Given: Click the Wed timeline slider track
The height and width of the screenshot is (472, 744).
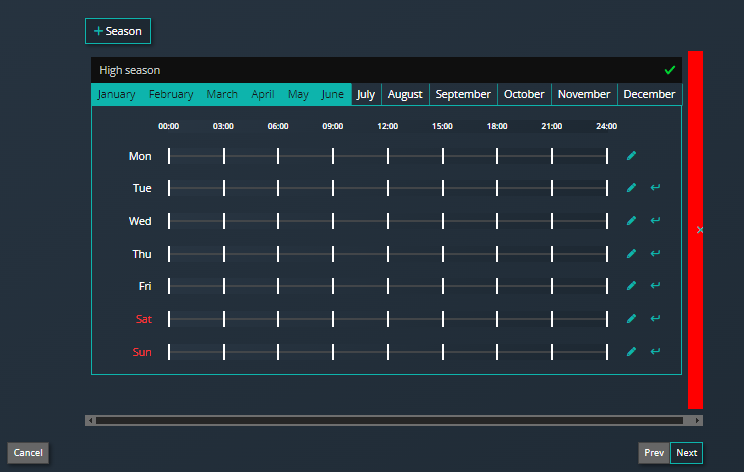Looking at the screenshot, I should coord(388,221).
